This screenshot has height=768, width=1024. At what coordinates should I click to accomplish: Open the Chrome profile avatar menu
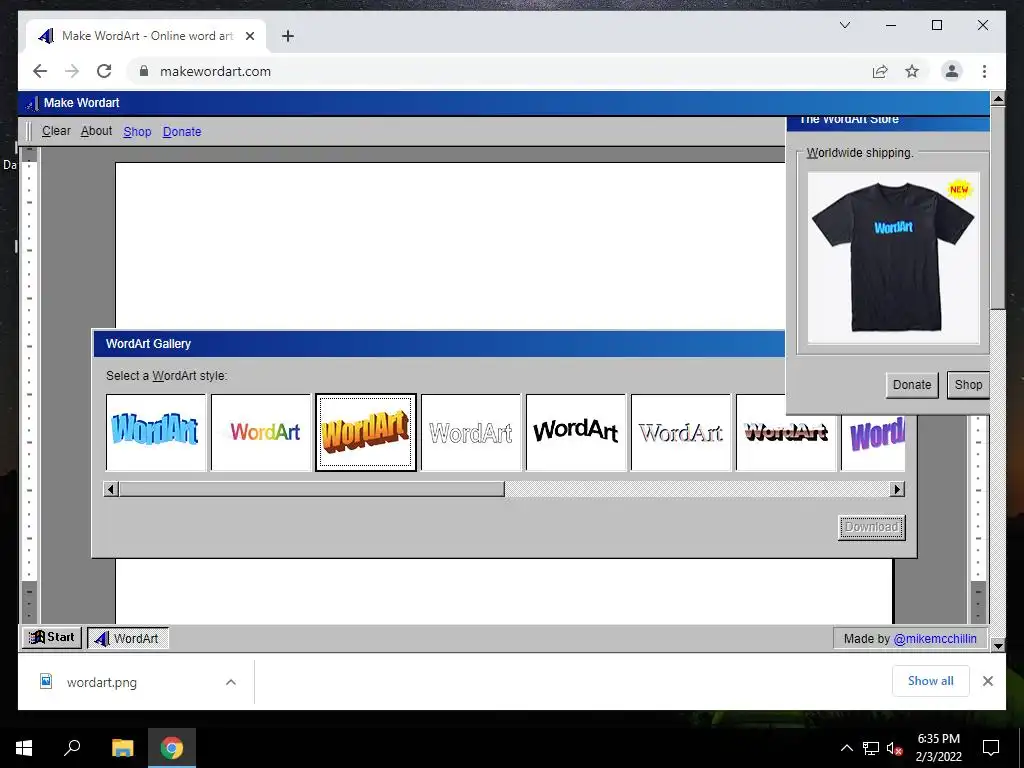952,71
